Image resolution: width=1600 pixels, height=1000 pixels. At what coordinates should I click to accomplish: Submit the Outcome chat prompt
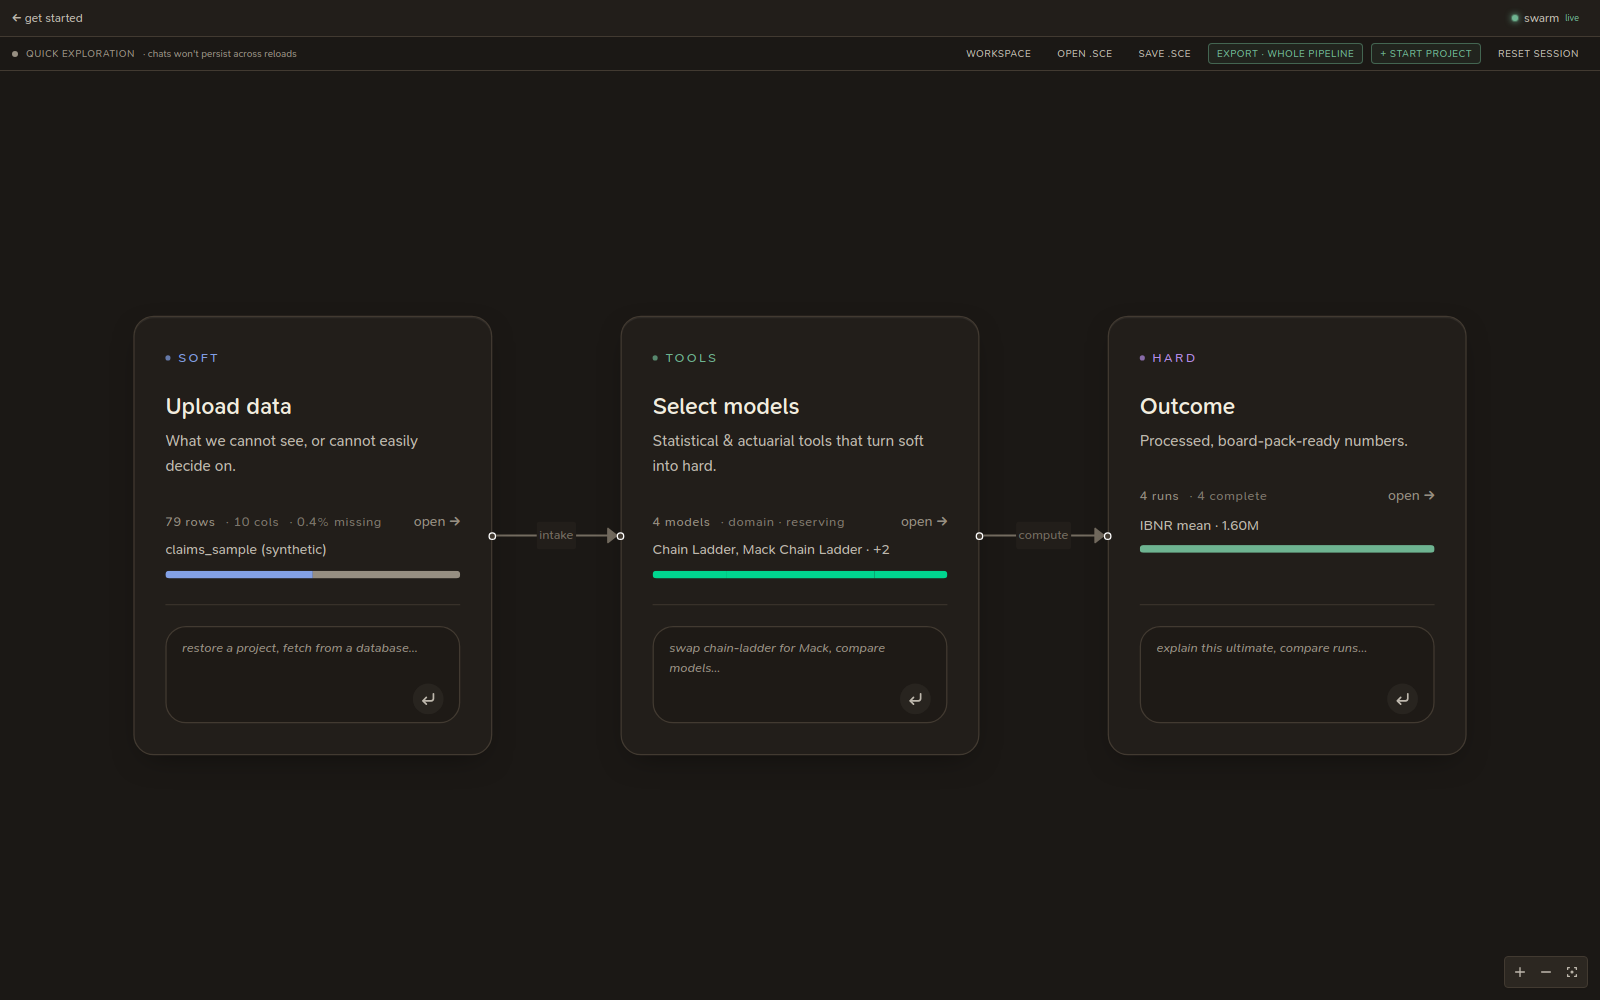click(1402, 699)
